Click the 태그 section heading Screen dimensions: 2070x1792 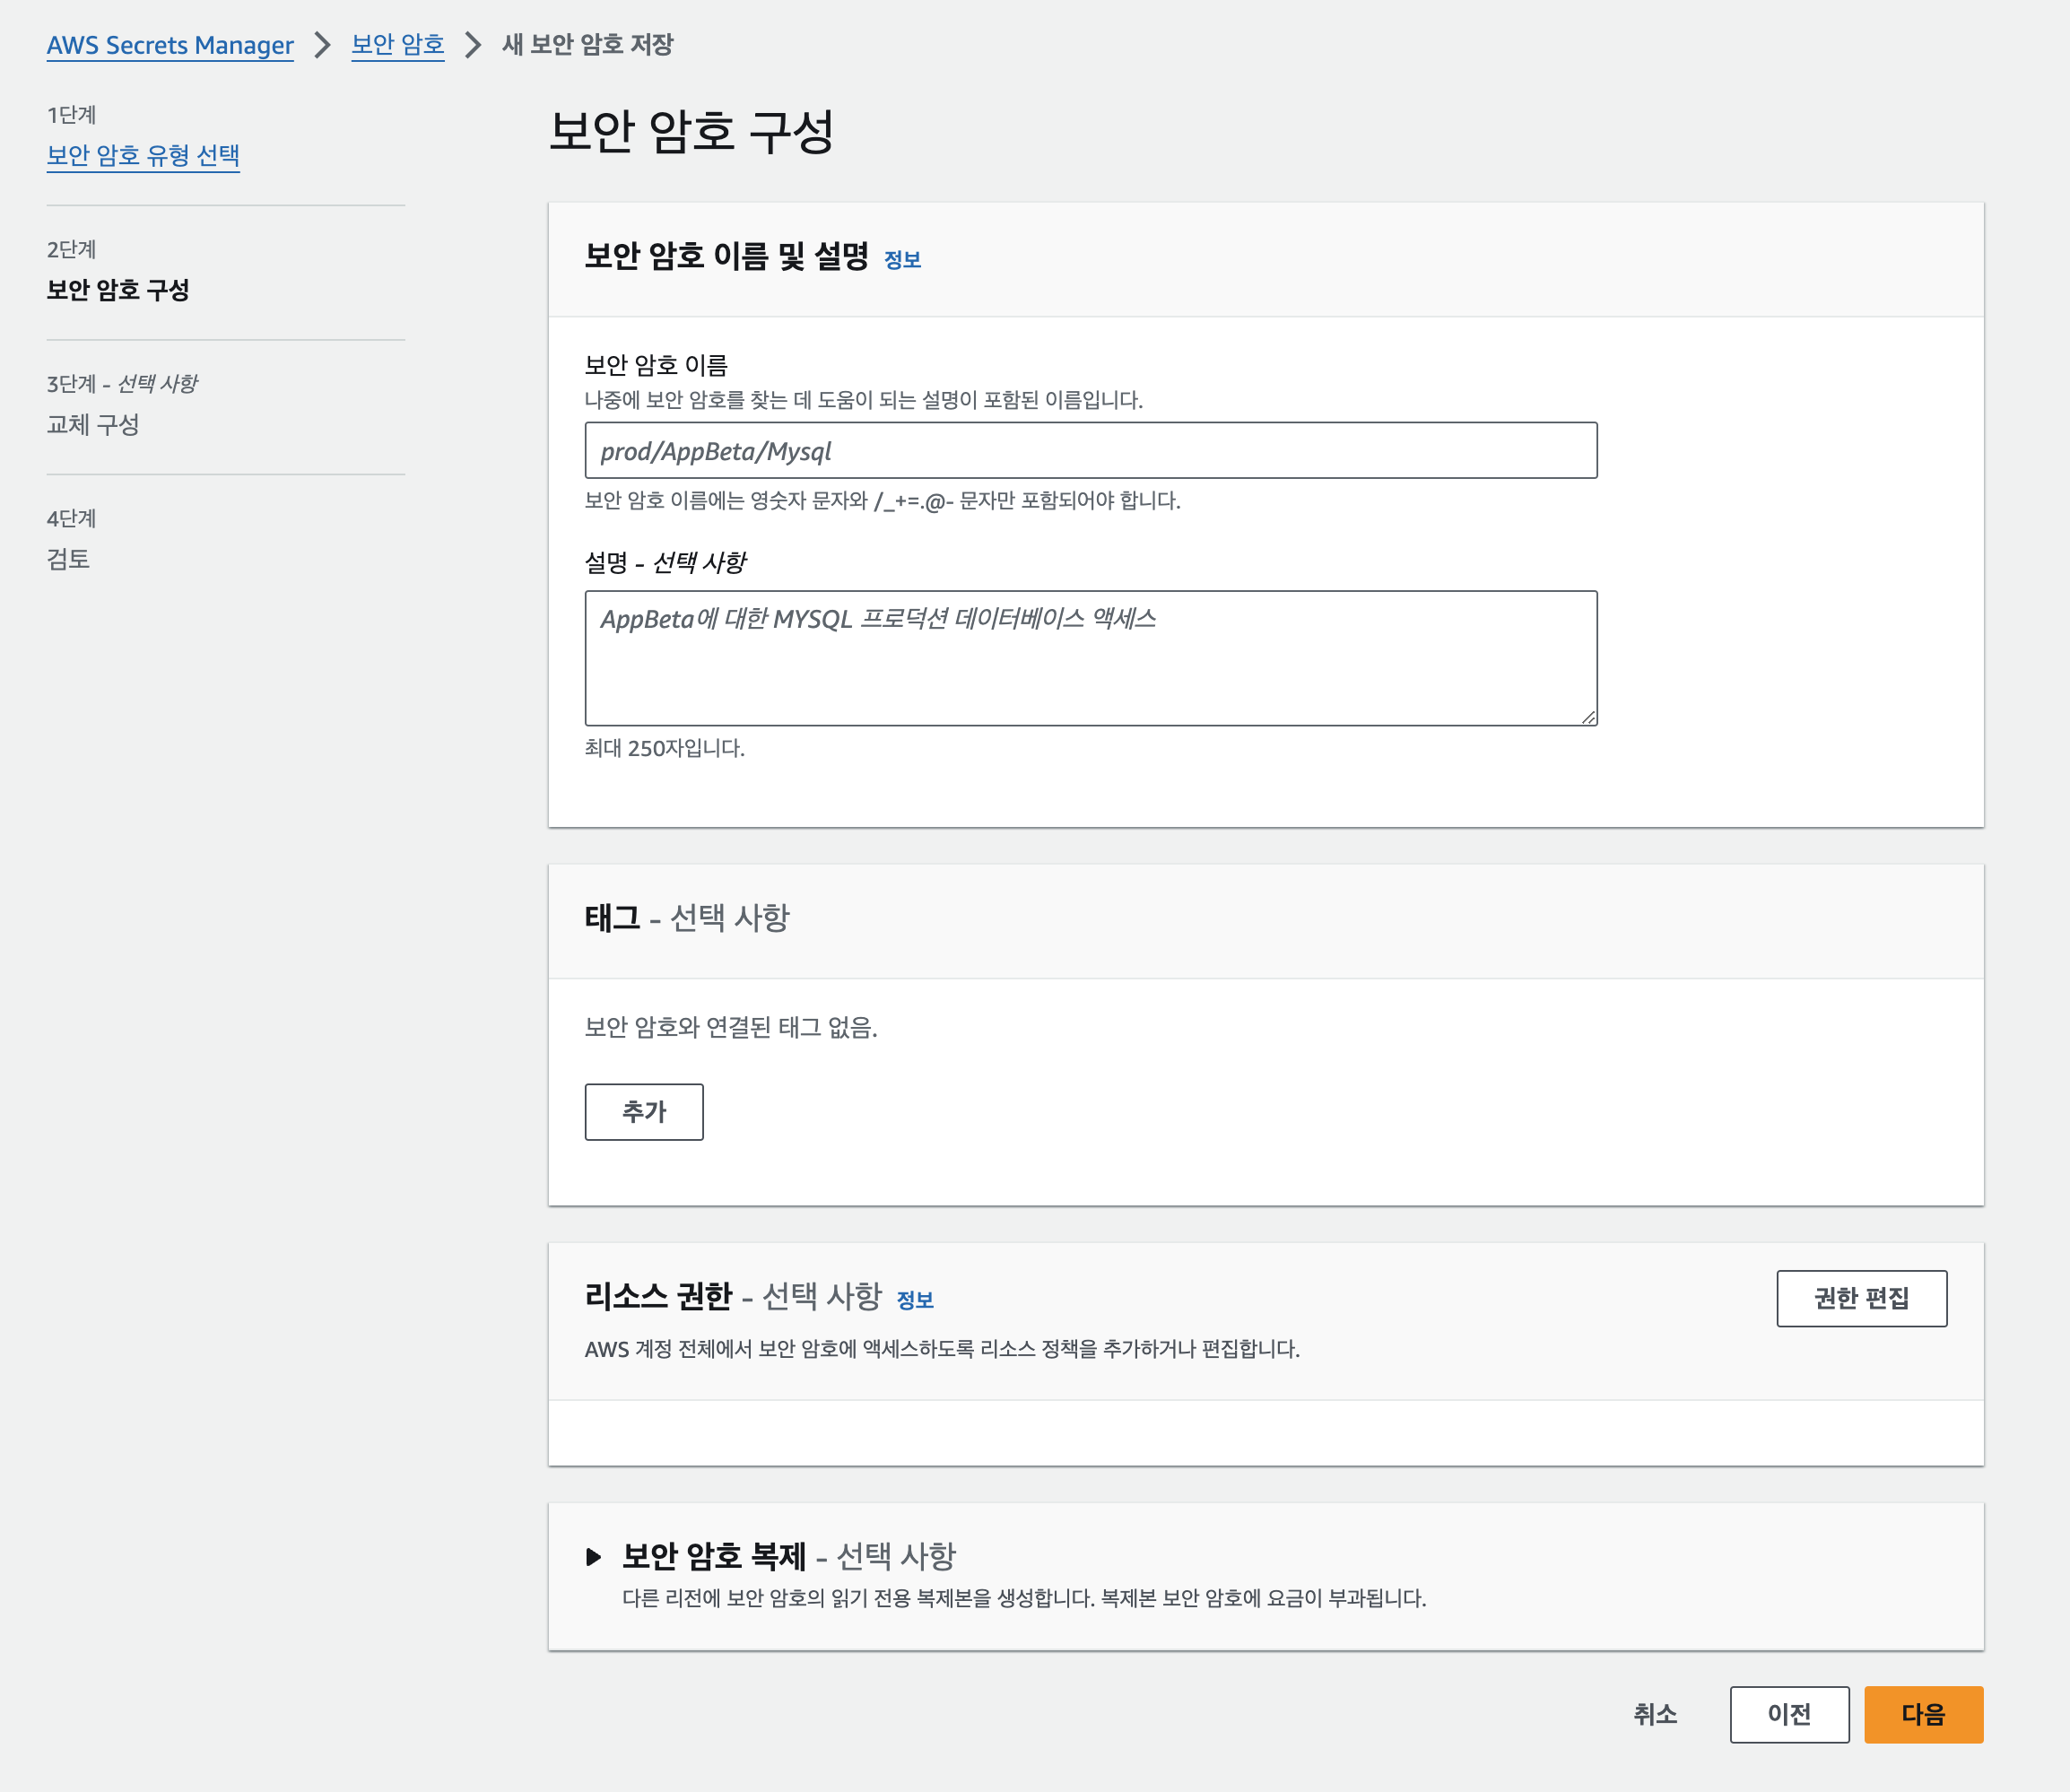point(612,917)
